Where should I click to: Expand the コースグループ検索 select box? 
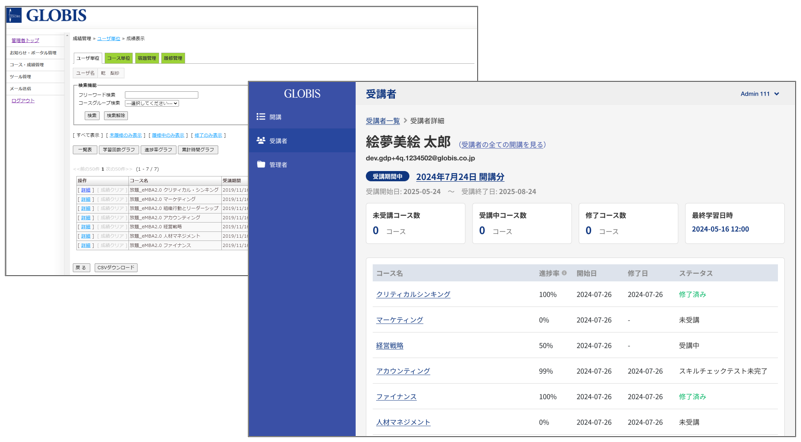(x=152, y=103)
